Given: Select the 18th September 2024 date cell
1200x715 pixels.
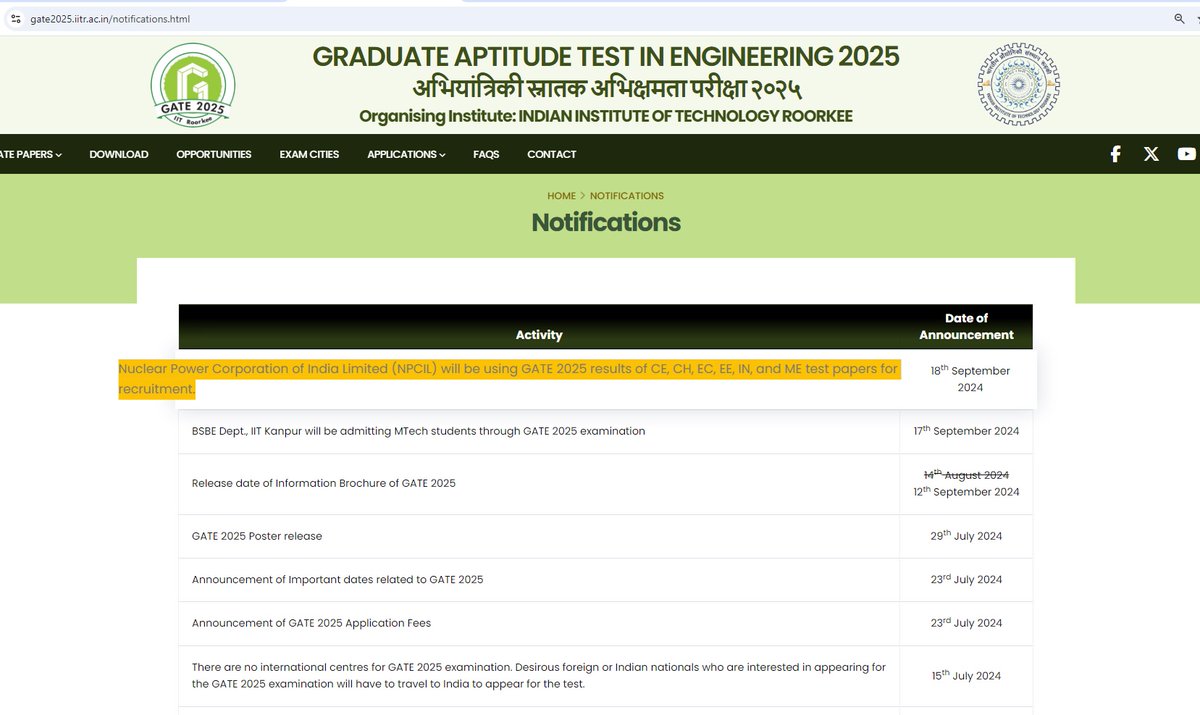Looking at the screenshot, I should [x=970, y=379].
